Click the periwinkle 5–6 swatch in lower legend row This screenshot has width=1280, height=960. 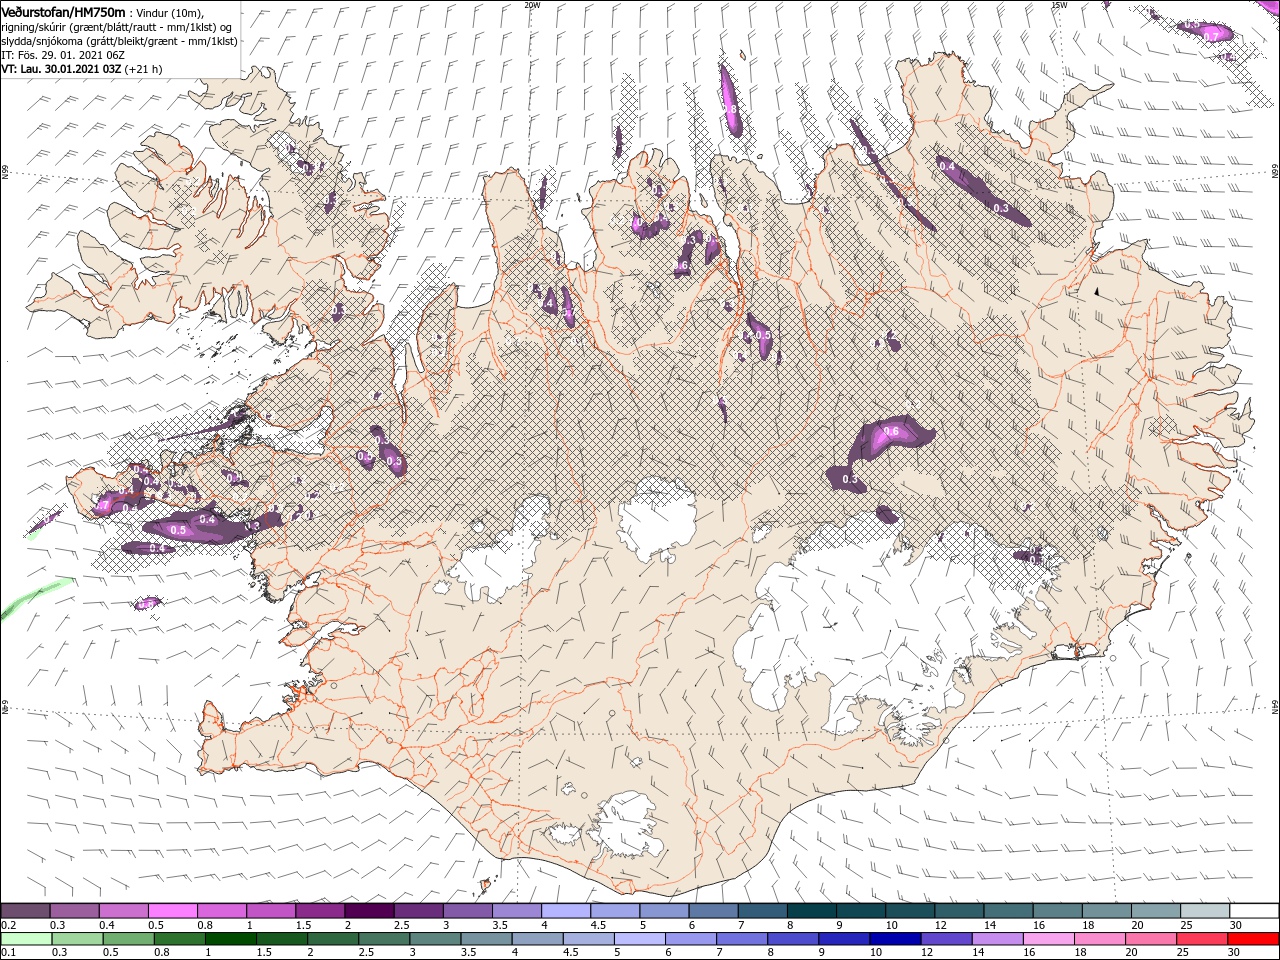pos(640,938)
